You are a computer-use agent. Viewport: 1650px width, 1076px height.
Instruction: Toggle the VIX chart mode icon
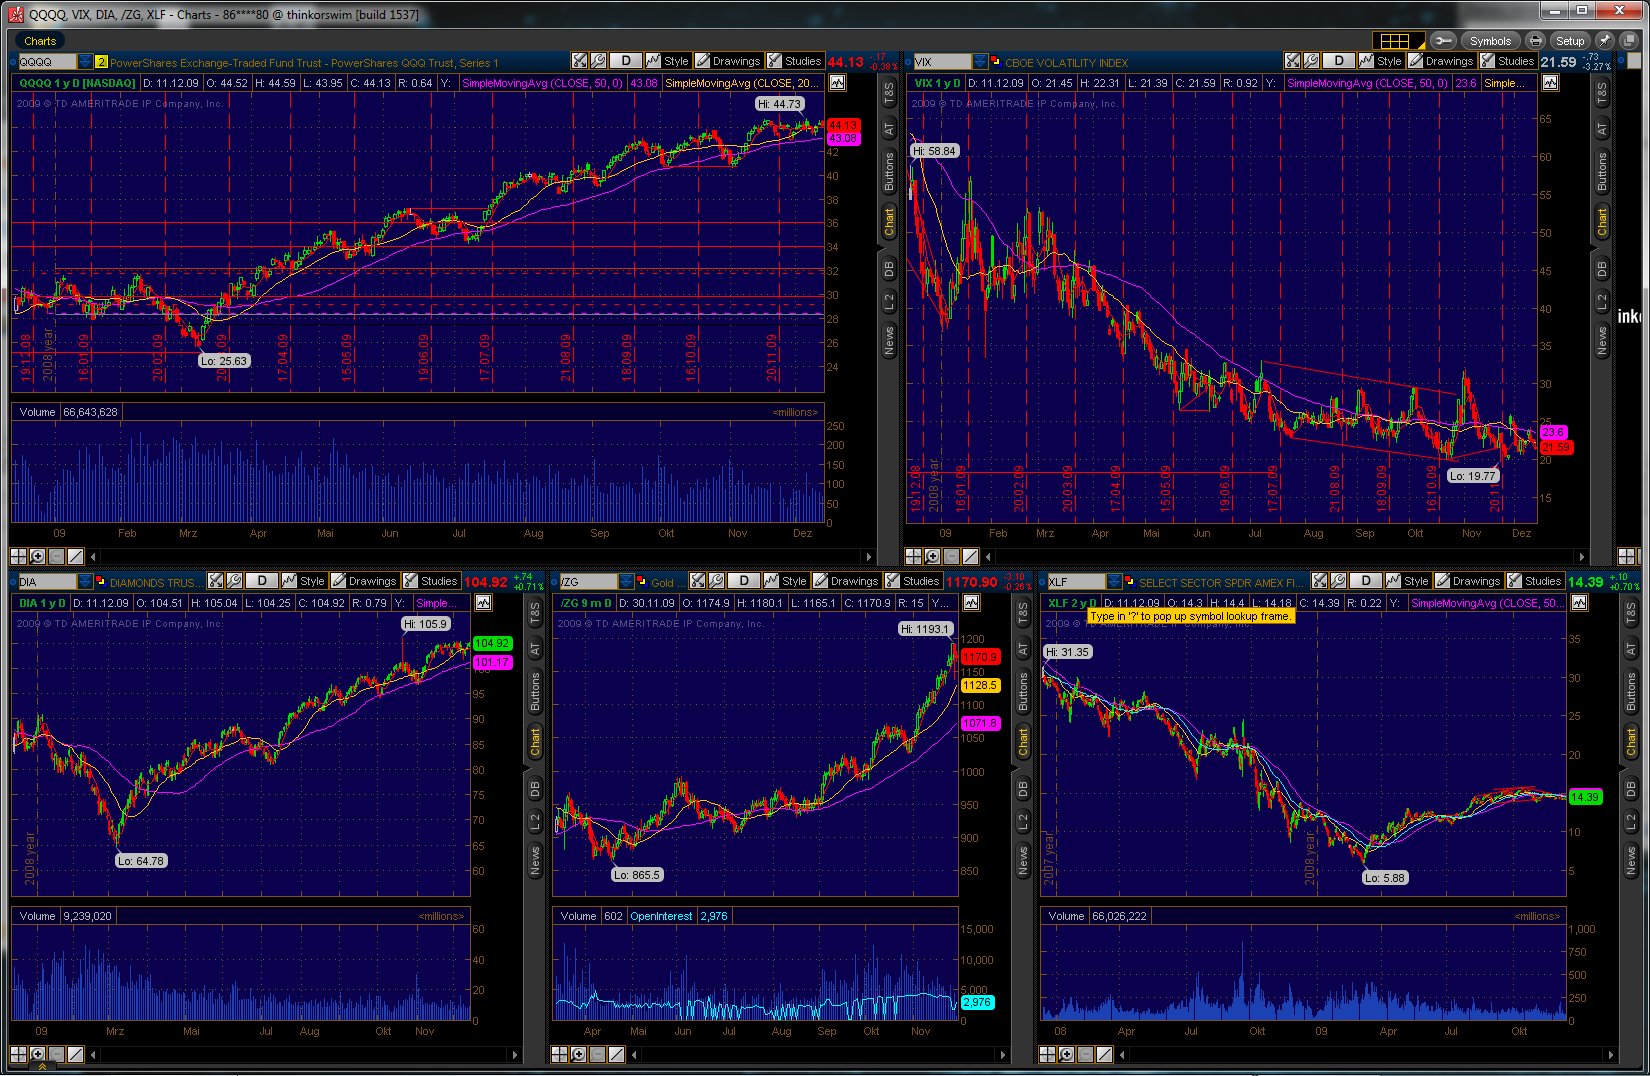tap(1550, 83)
